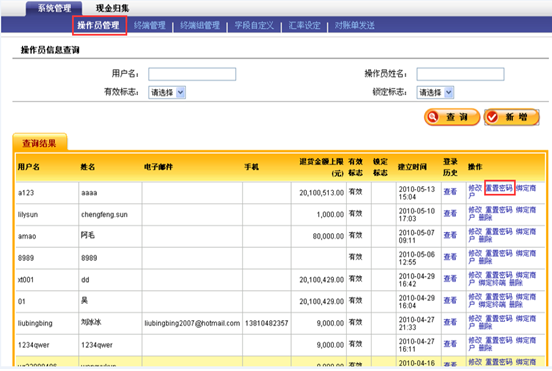Delete the amao operator
This screenshot has height=371, width=552.
coord(485,239)
